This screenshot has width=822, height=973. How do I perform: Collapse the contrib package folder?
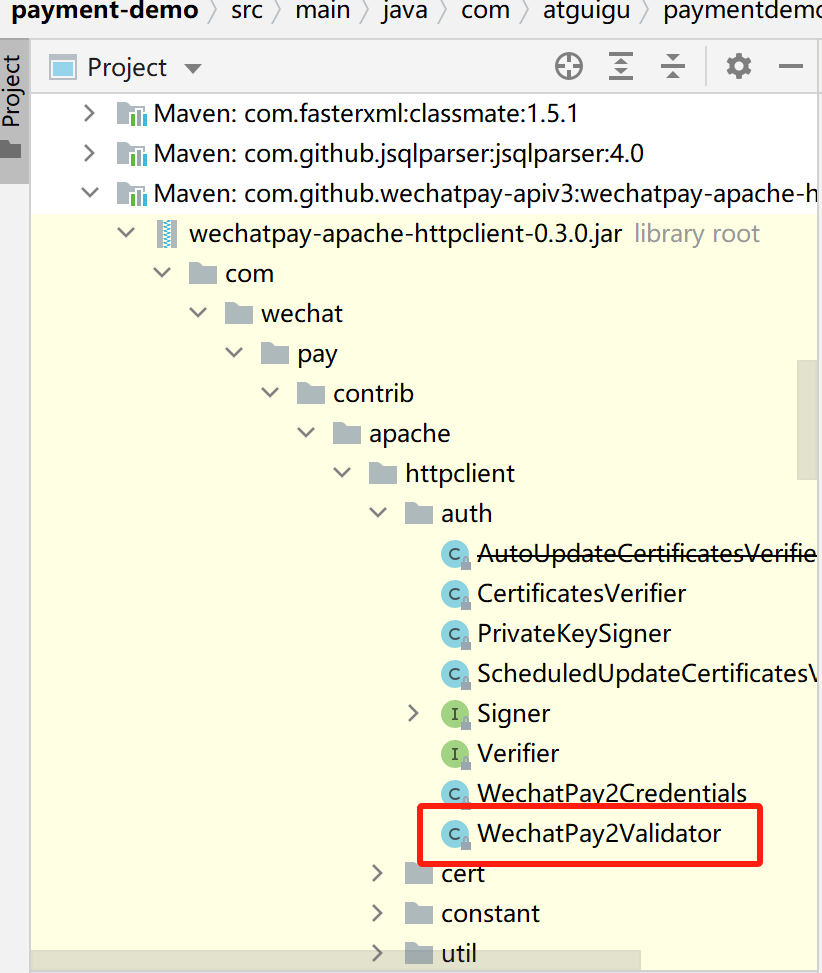point(270,393)
